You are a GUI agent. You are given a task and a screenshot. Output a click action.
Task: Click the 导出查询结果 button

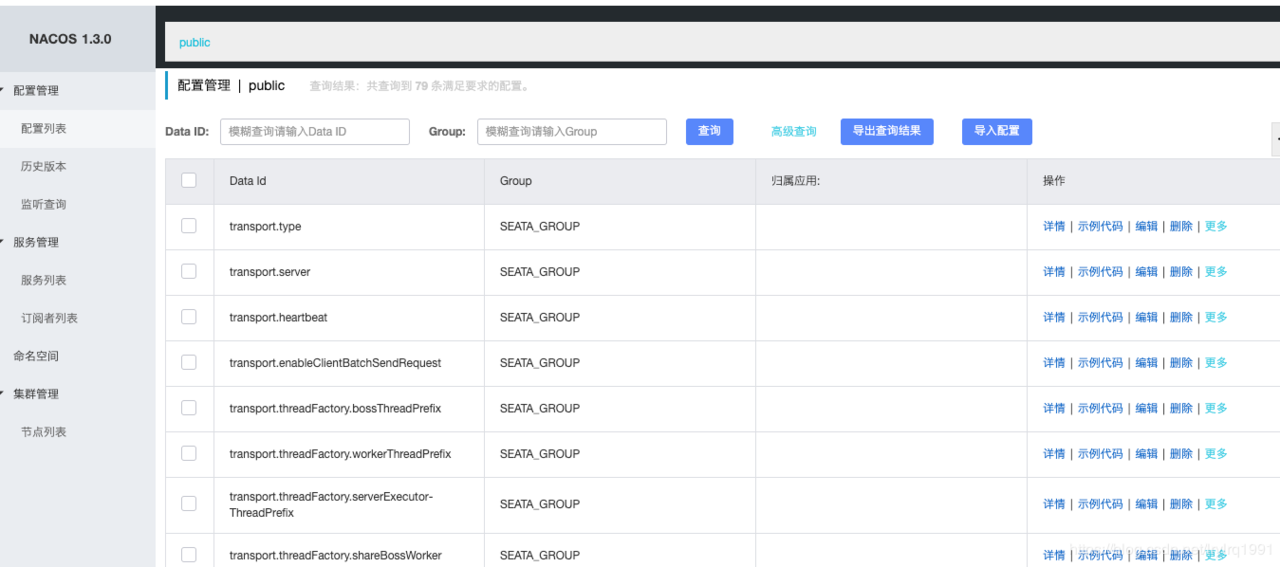[887, 131]
